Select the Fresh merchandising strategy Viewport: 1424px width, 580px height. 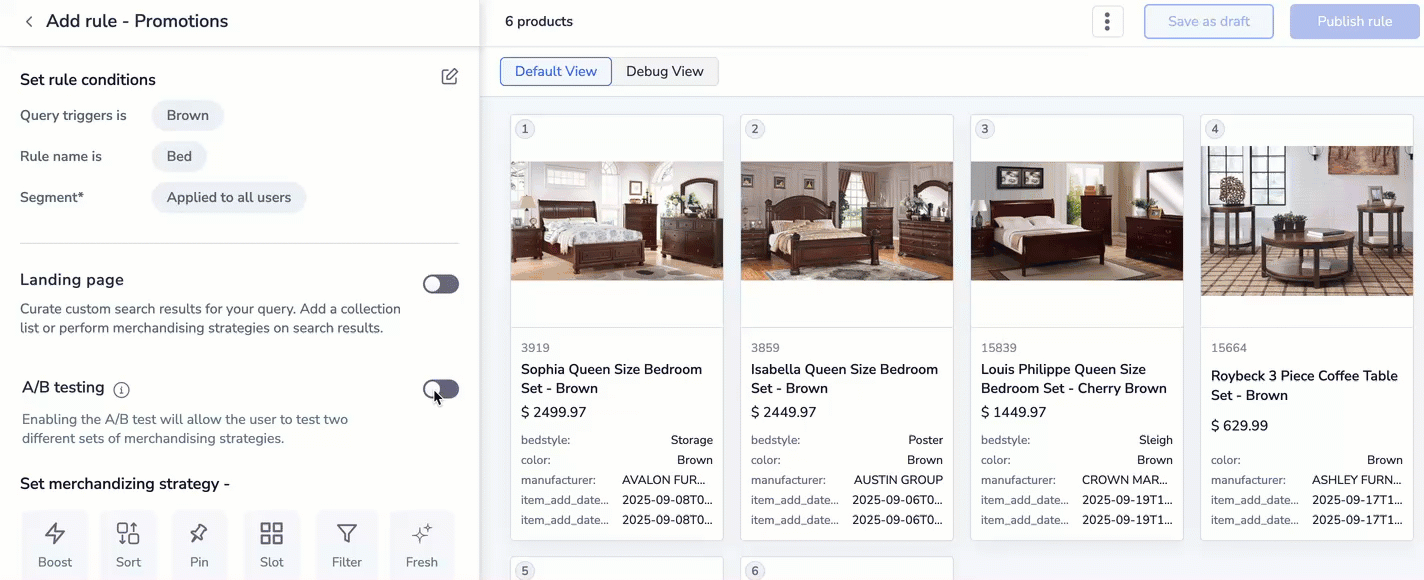pyautogui.click(x=422, y=543)
